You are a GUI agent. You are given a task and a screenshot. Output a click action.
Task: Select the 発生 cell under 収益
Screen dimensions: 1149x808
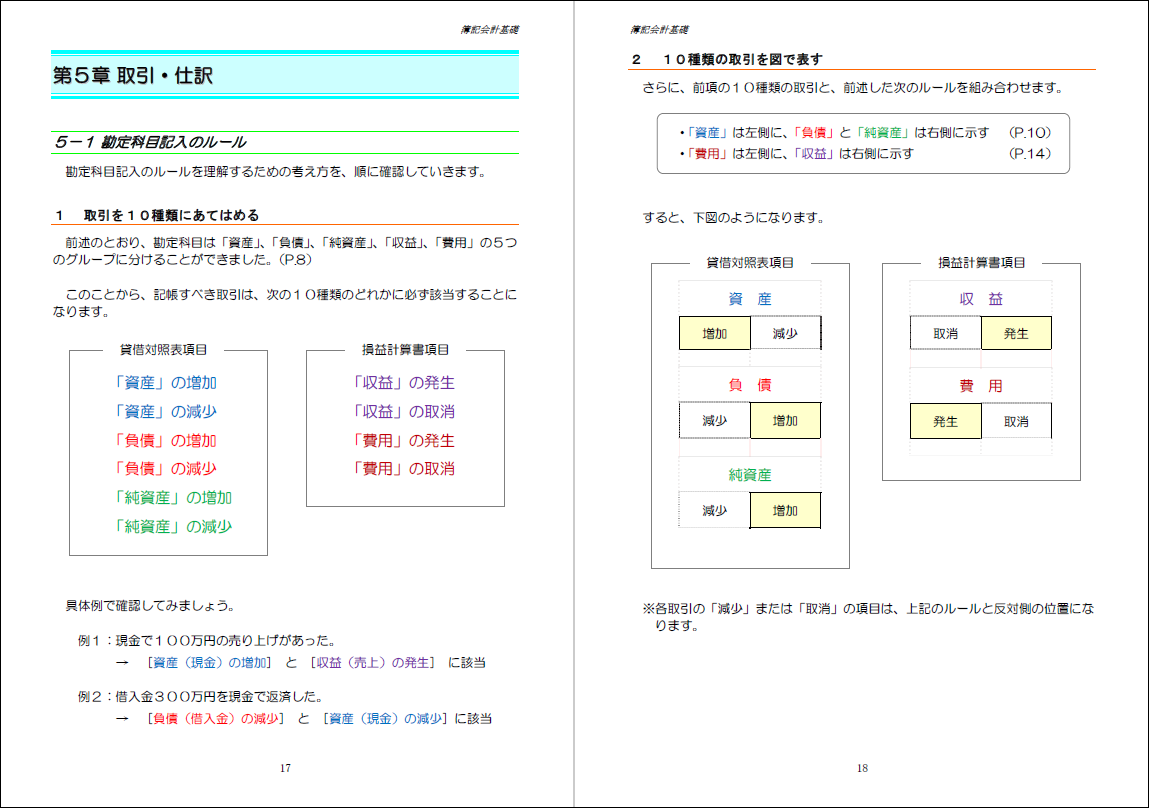1016,332
